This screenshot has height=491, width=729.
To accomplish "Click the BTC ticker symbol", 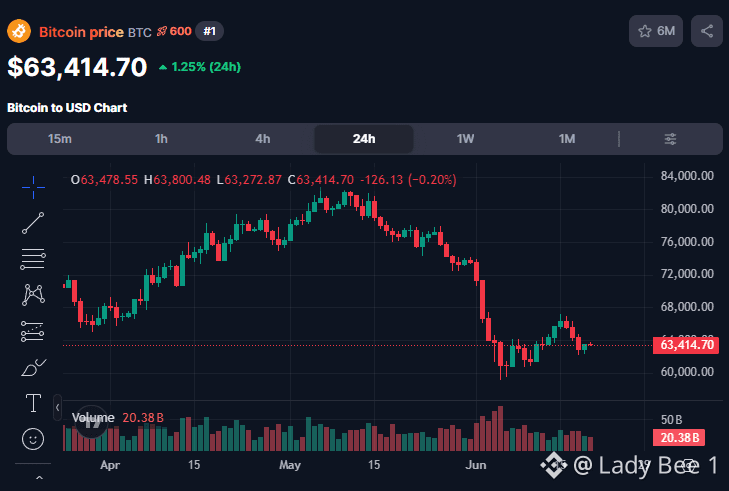I will point(140,33).
